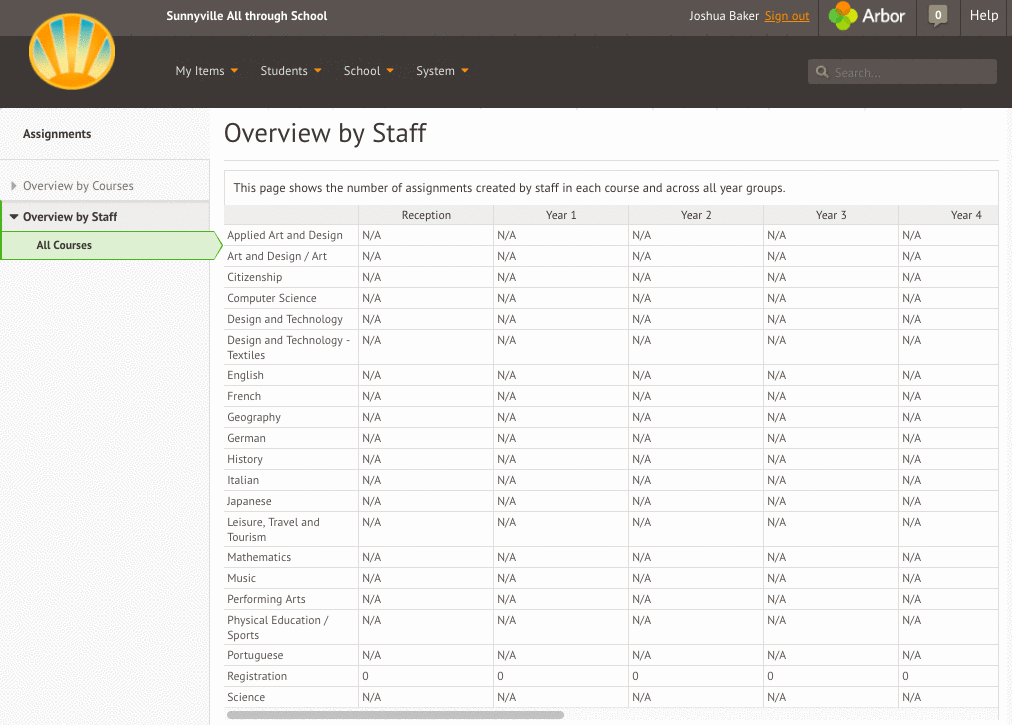The height and width of the screenshot is (725, 1012).
Task: Select the History row label
Action: click(x=245, y=460)
